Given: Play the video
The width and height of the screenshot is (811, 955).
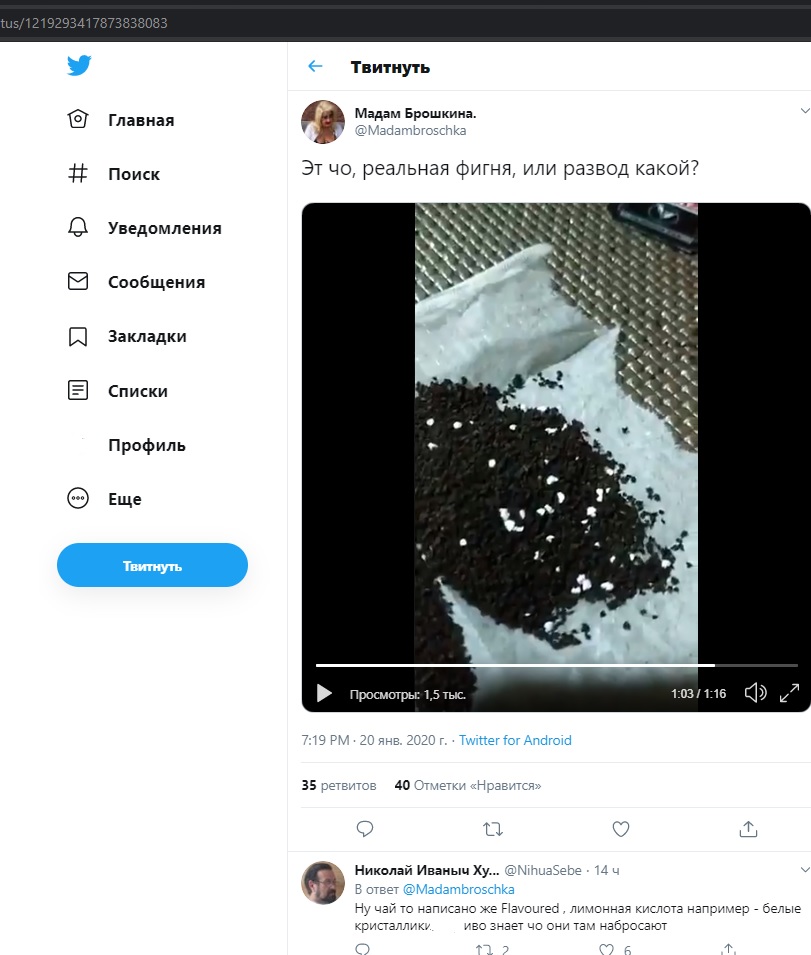Looking at the screenshot, I should click(x=324, y=693).
